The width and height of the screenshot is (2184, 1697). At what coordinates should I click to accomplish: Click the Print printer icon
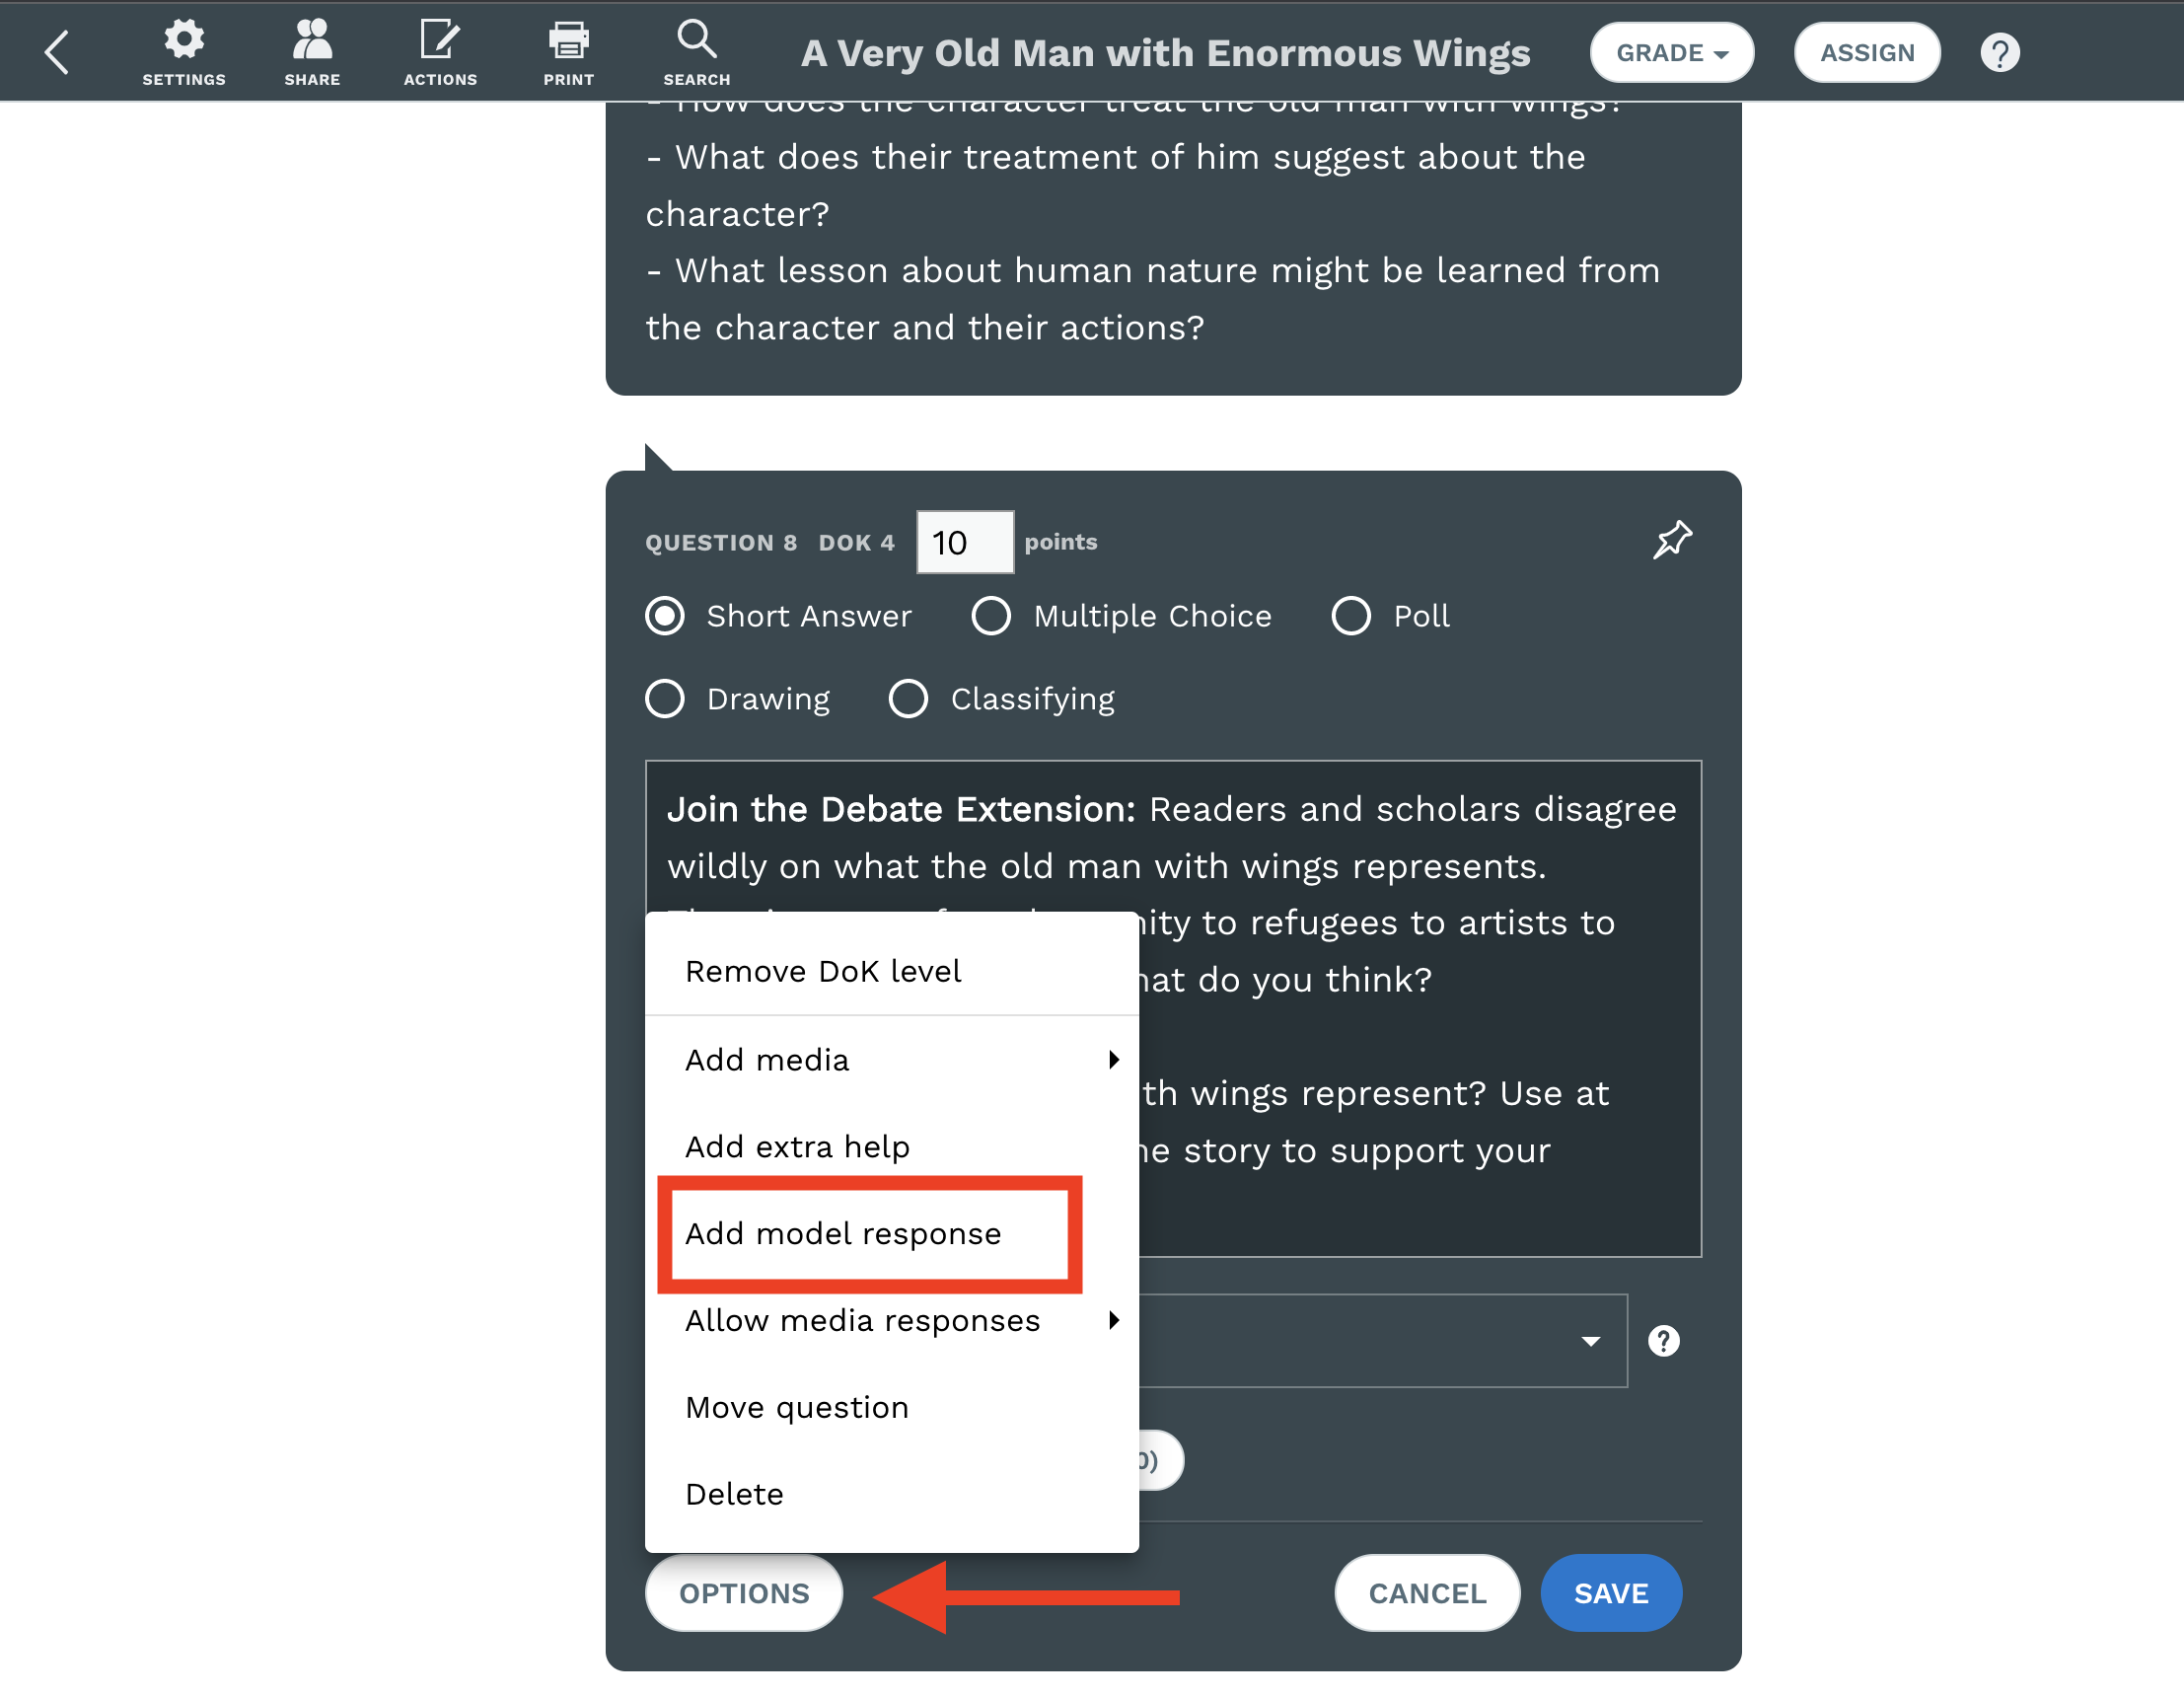(x=568, y=52)
